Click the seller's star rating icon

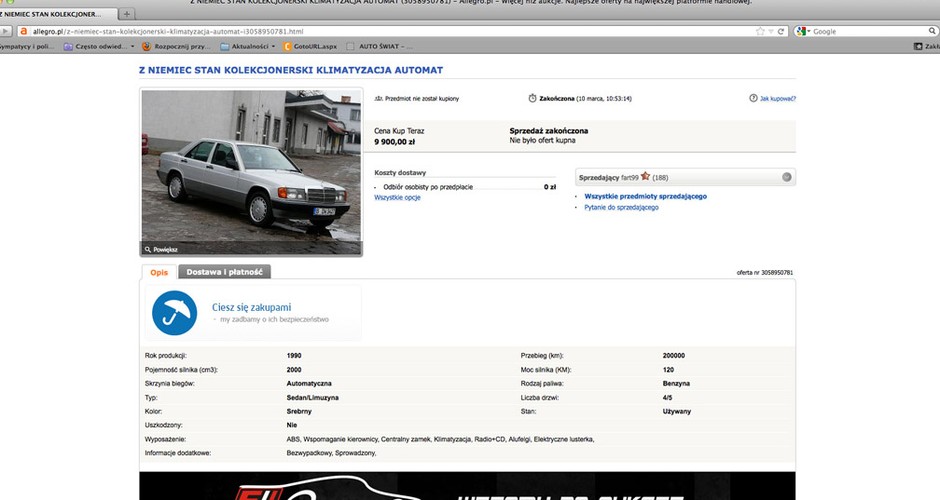[x=645, y=176]
